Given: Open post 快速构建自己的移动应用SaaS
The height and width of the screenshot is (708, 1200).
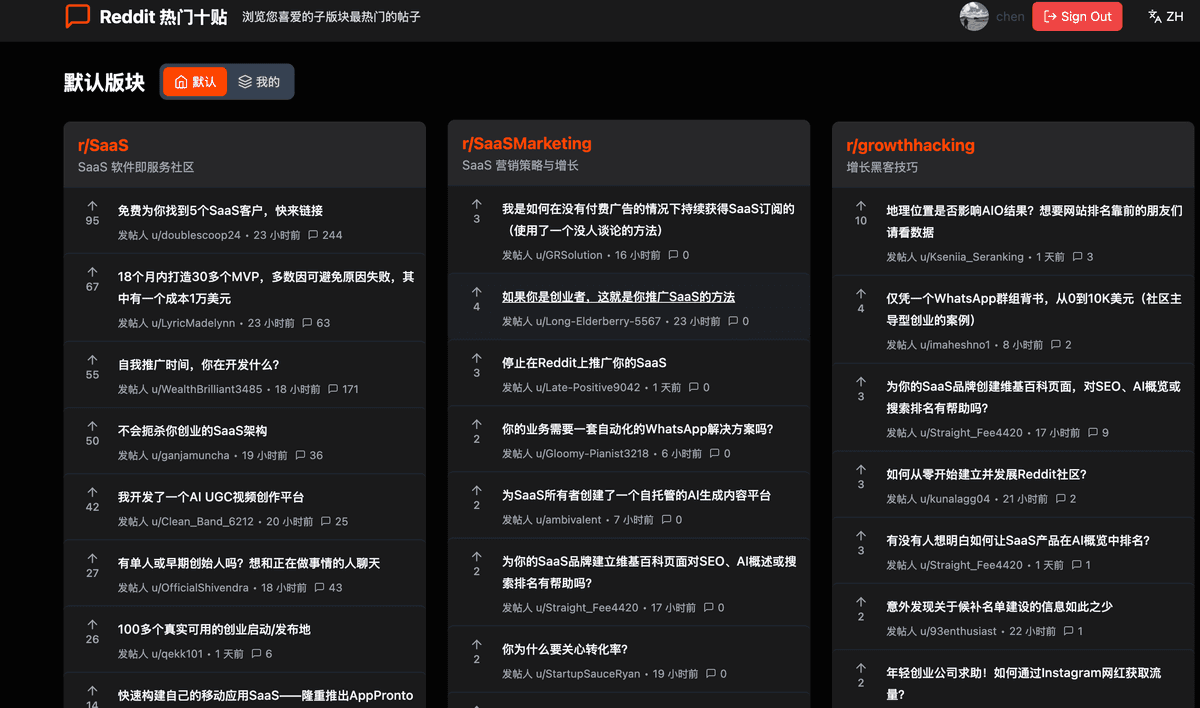Looking at the screenshot, I should tap(265, 696).
